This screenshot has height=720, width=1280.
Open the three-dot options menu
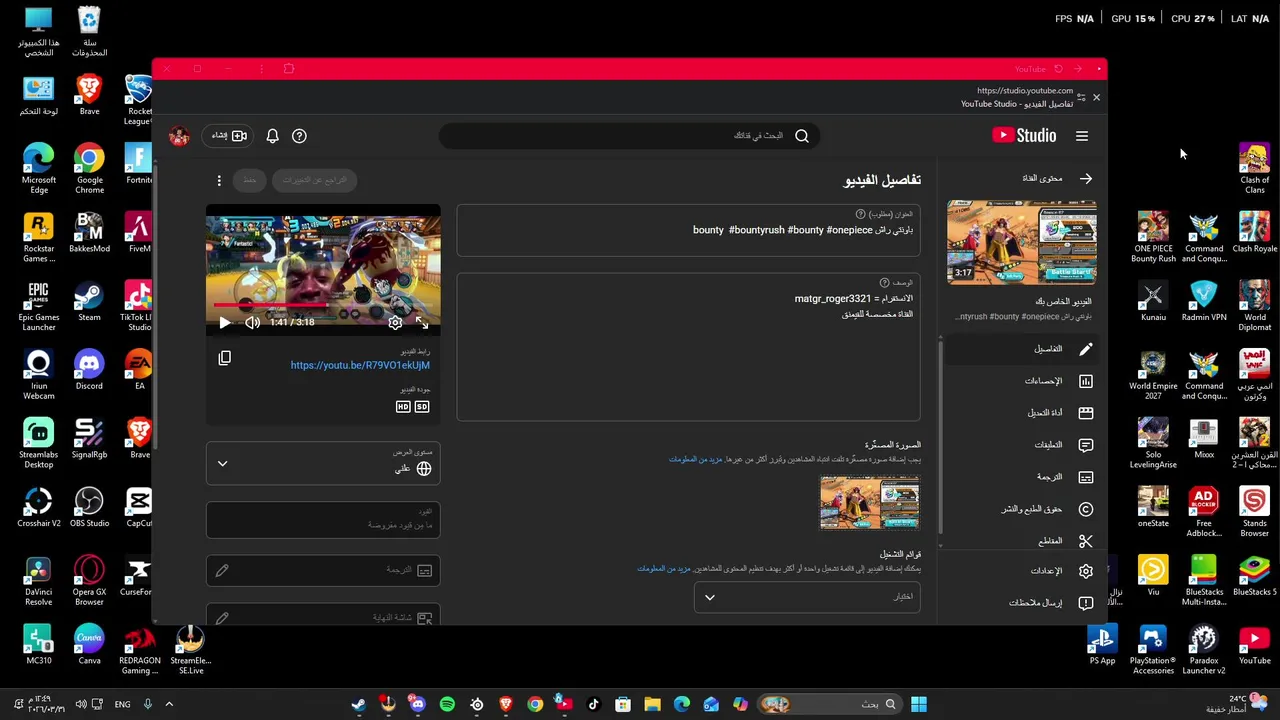pos(219,180)
